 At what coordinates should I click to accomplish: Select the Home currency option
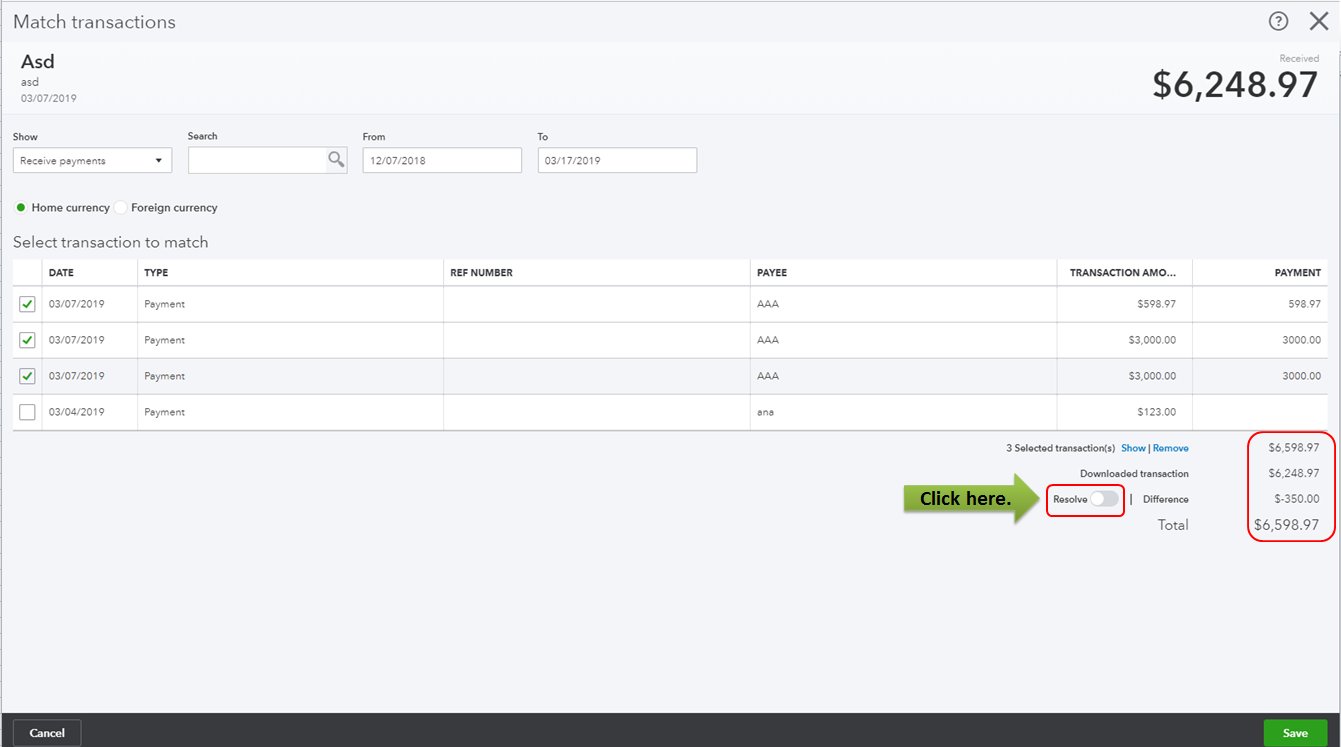[21, 207]
